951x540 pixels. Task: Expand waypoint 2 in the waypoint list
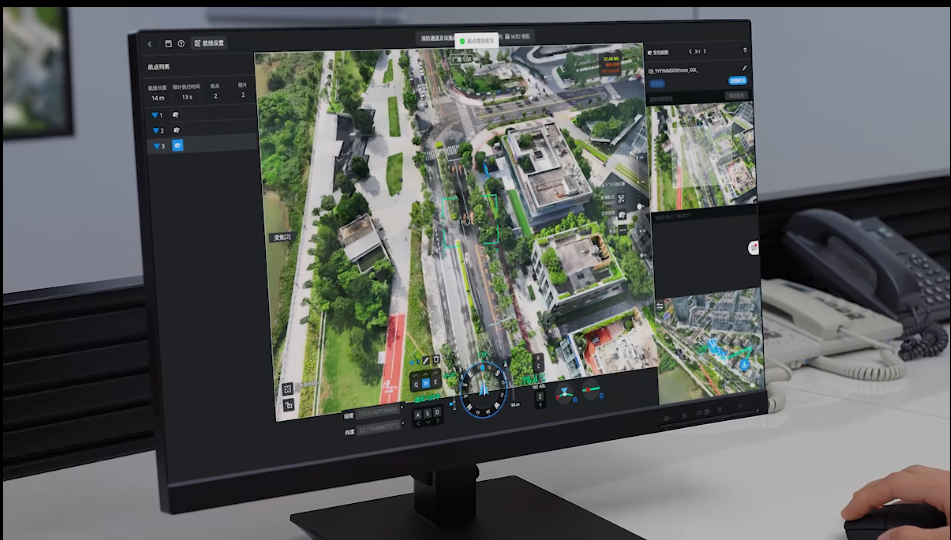[158, 131]
